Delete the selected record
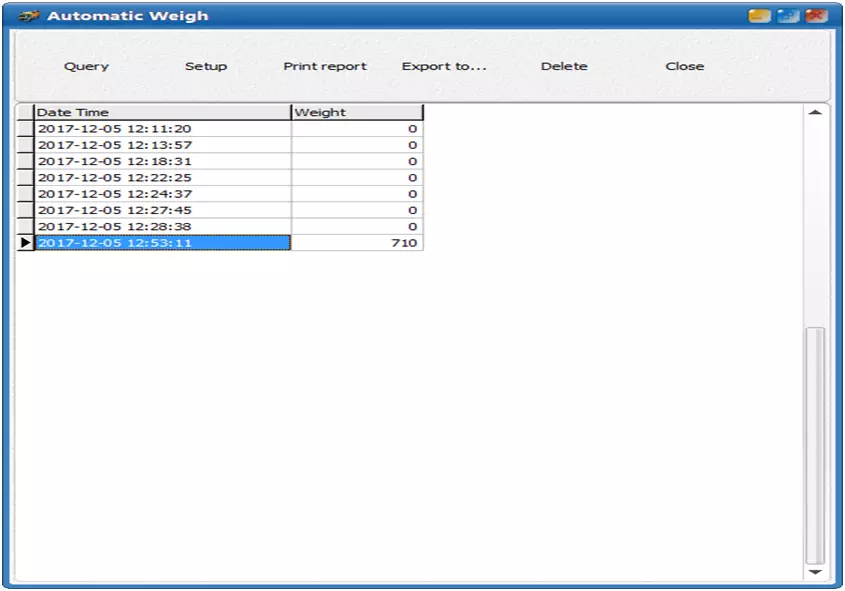845x591 pixels. click(564, 66)
